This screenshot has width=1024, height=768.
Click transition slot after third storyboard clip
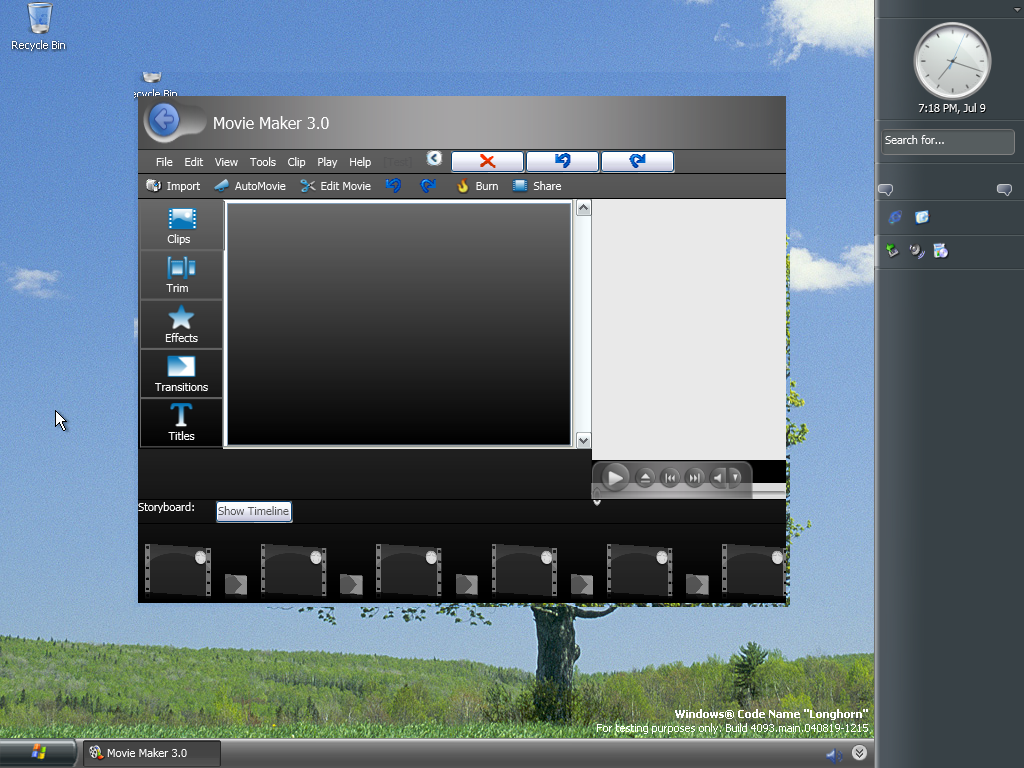466,584
